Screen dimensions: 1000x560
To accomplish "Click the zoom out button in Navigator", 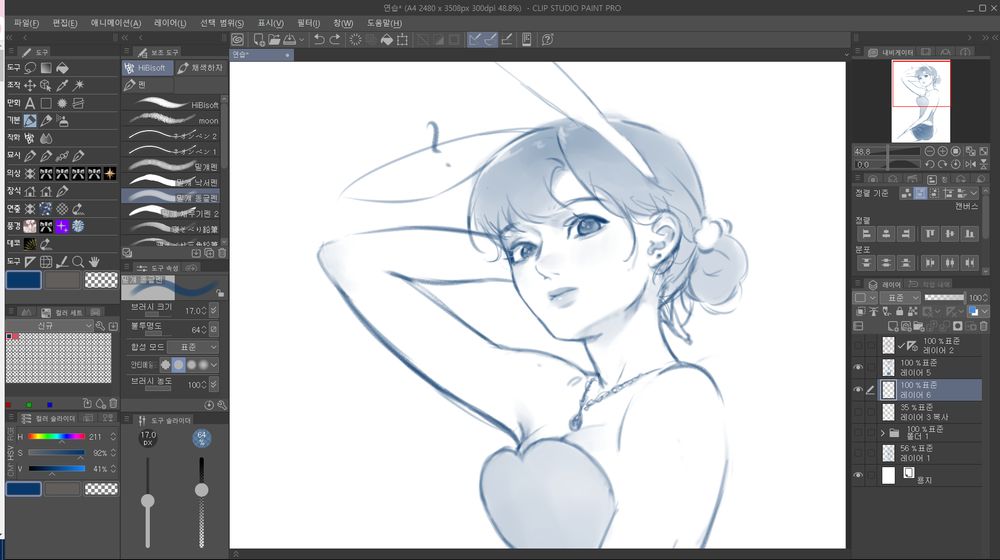I will click(929, 151).
